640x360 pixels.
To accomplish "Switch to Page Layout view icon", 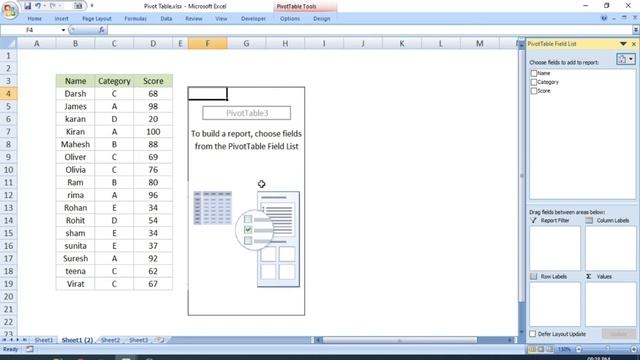I will click(541, 349).
